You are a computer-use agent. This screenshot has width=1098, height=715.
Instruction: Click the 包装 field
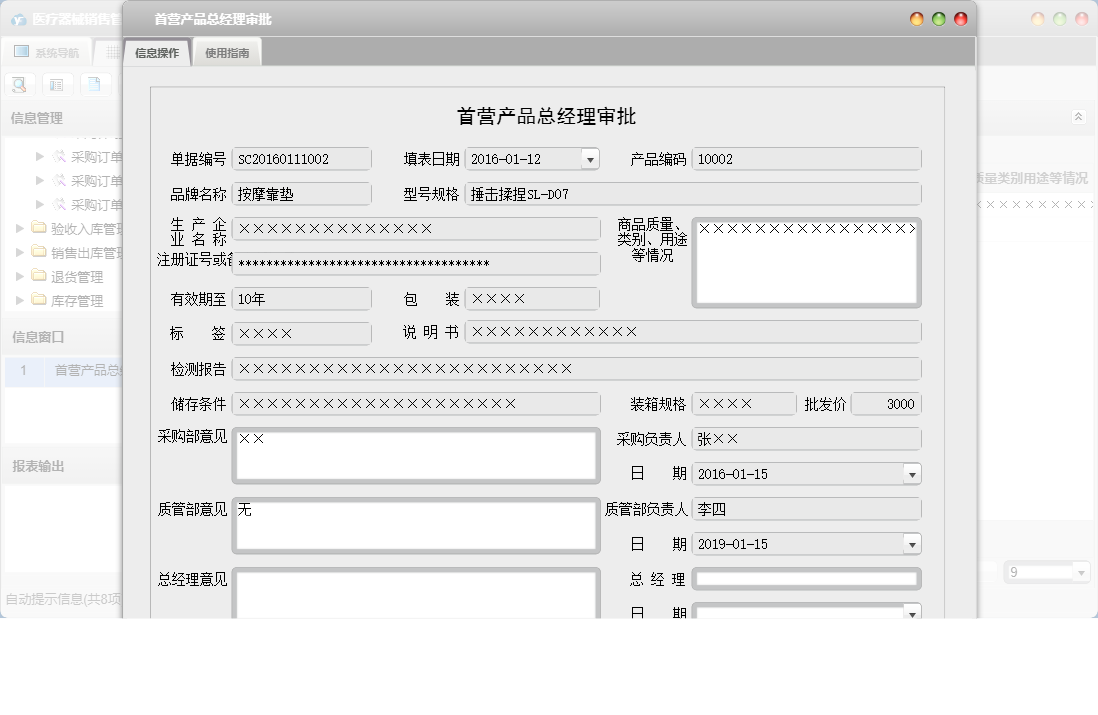[x=532, y=299]
